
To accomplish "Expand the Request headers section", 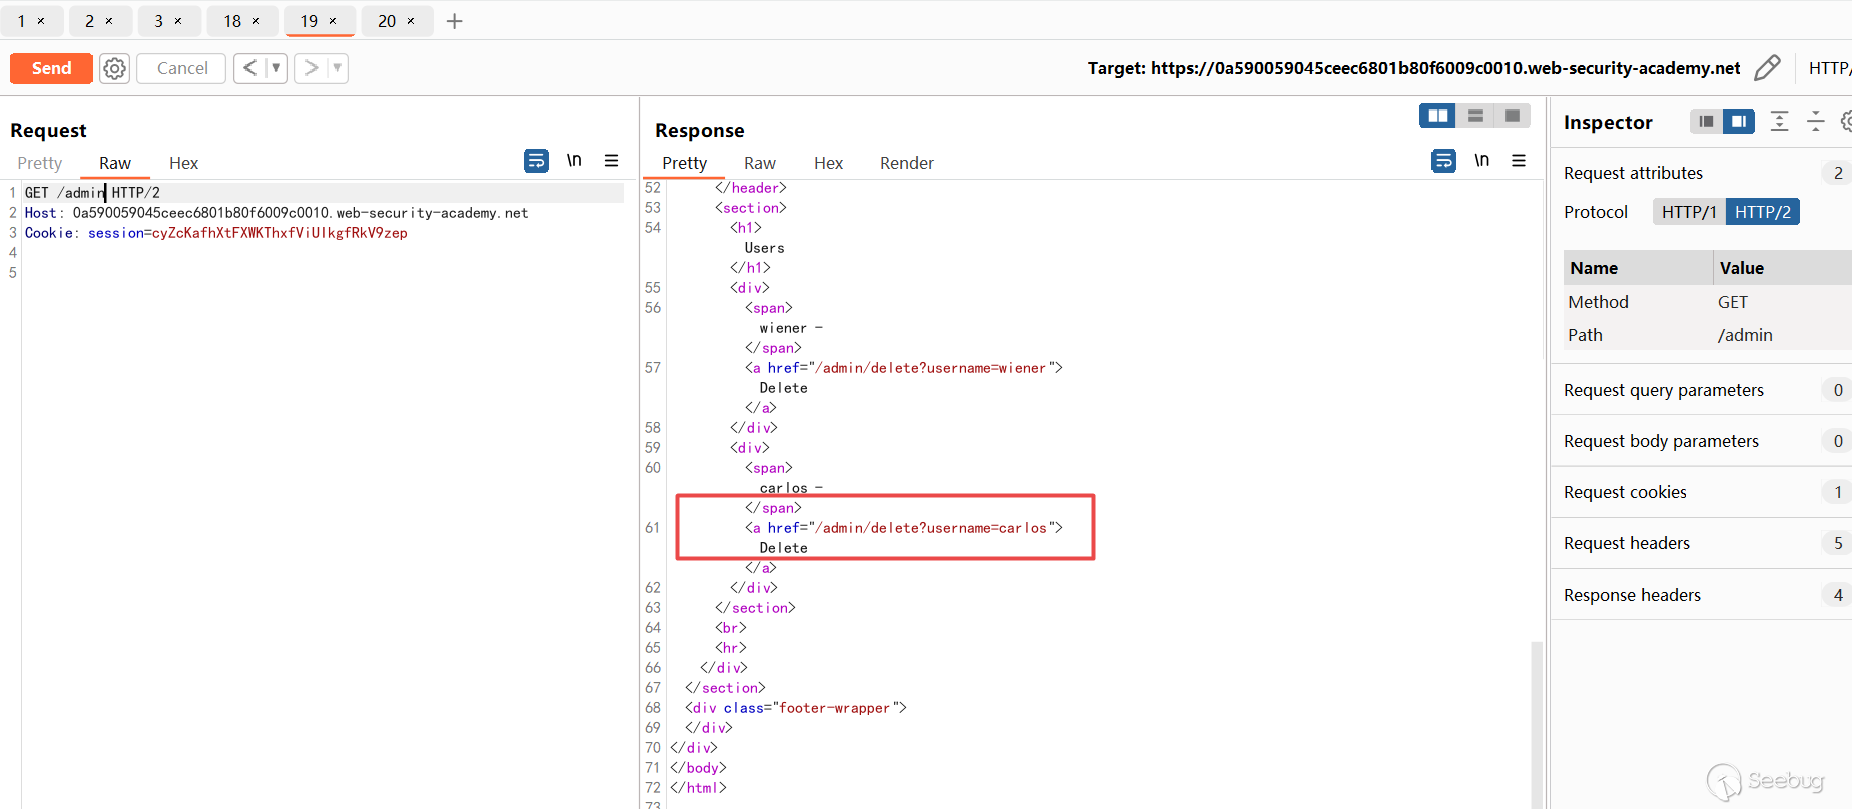I will point(1626,543).
